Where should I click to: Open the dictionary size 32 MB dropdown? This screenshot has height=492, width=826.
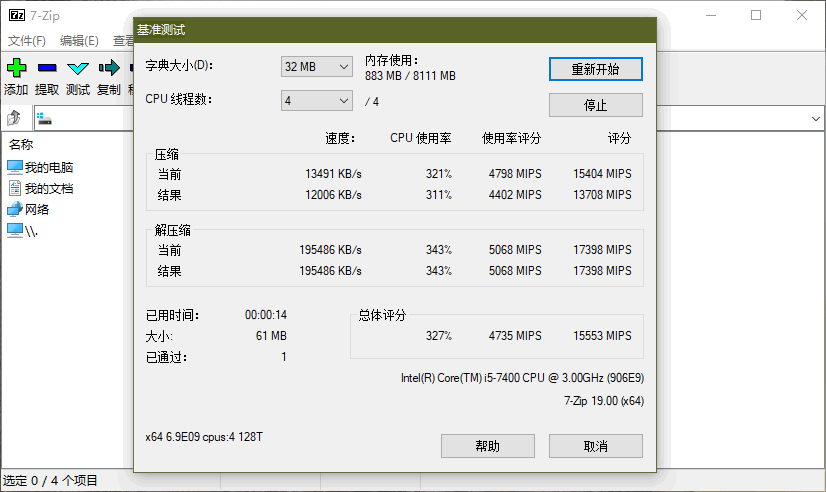[316, 66]
